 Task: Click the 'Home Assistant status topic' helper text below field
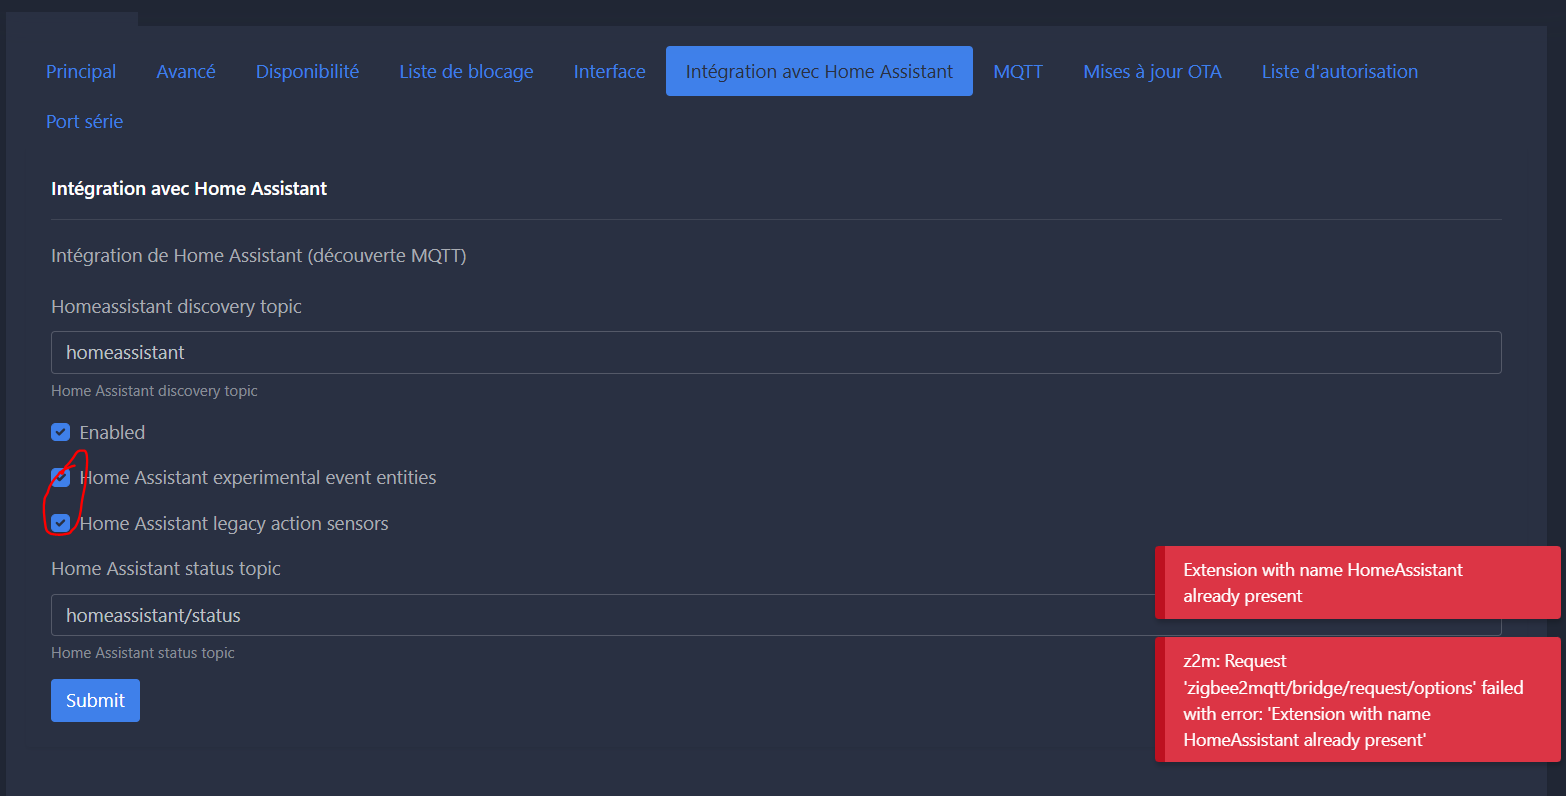click(x=143, y=653)
